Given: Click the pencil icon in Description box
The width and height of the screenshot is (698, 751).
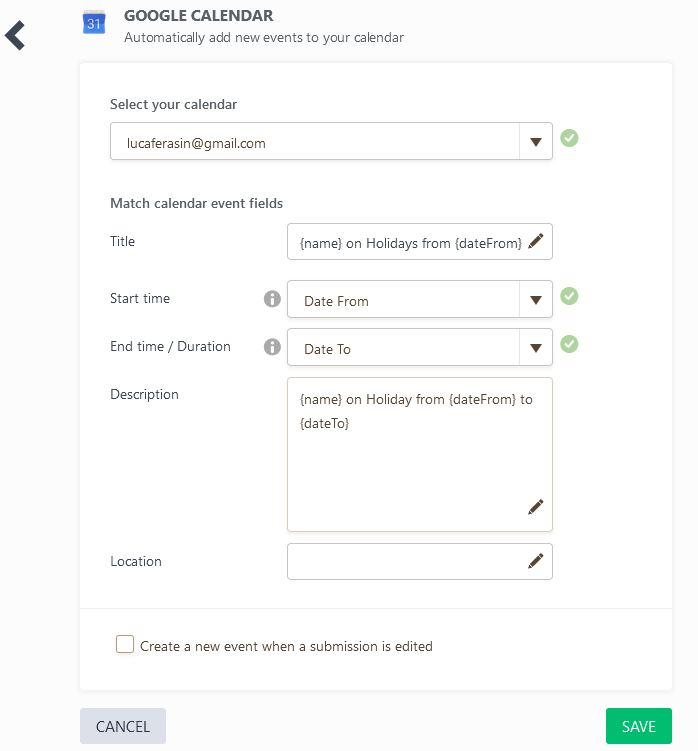Looking at the screenshot, I should point(536,507).
